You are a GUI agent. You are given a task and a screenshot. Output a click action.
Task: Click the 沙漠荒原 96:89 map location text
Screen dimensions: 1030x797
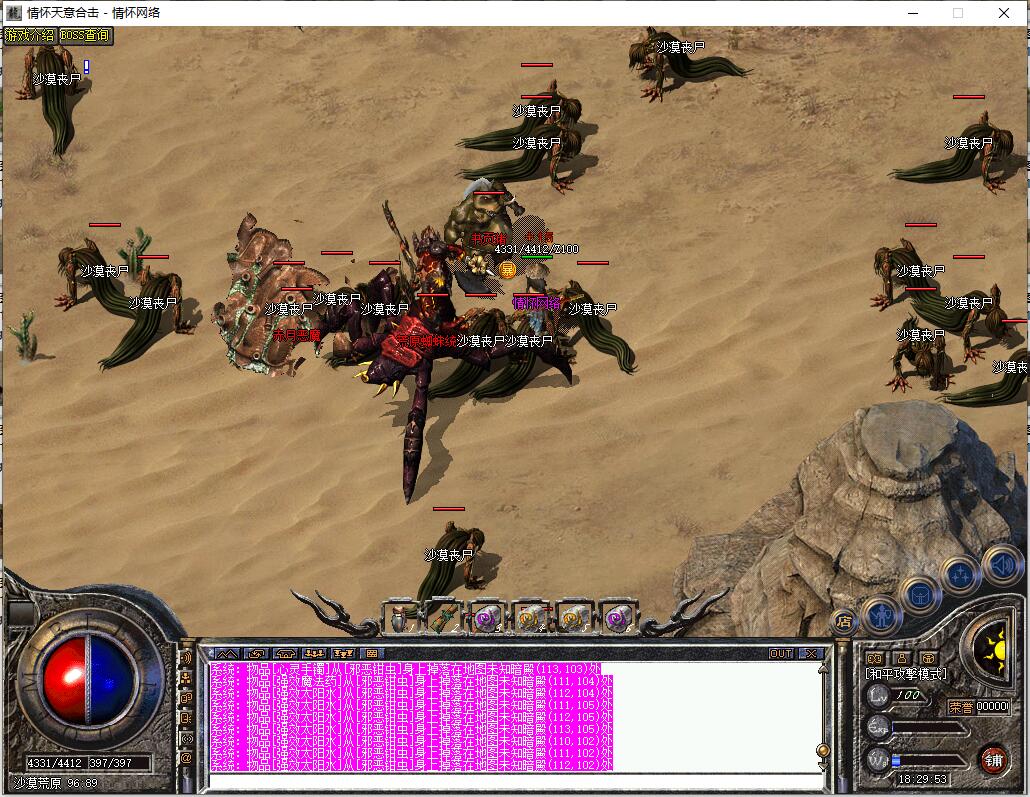tap(56, 783)
